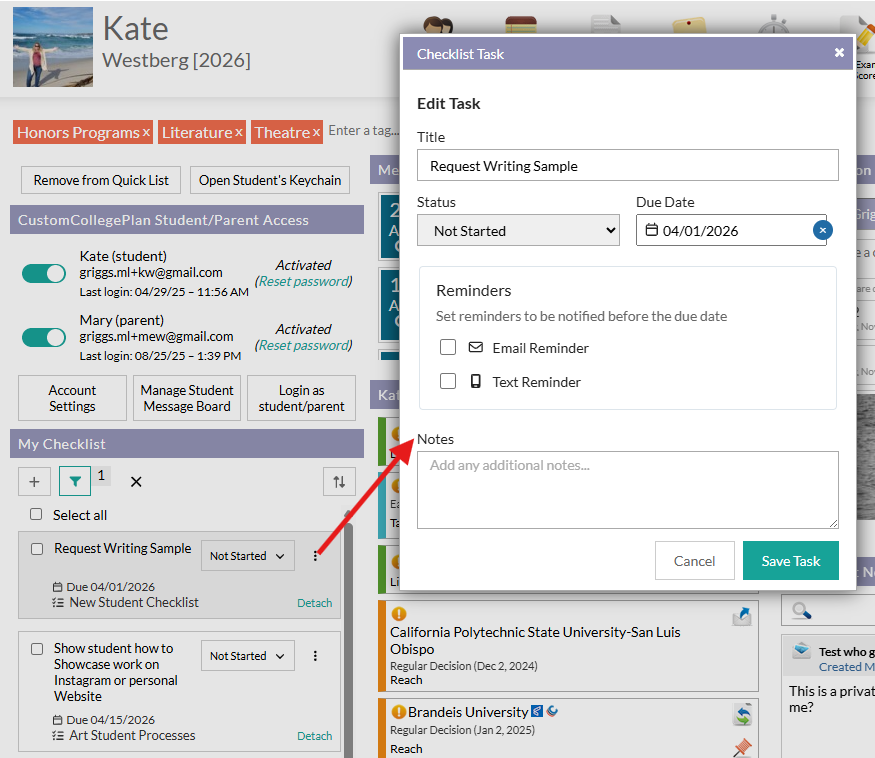Screen dimensions: 875x758
Task: Remove the Honors Programs tag
Action: (x=146, y=133)
